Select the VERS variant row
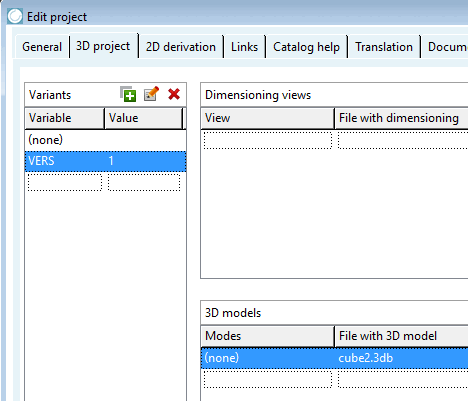The height and width of the screenshot is (401, 468). pos(105,161)
